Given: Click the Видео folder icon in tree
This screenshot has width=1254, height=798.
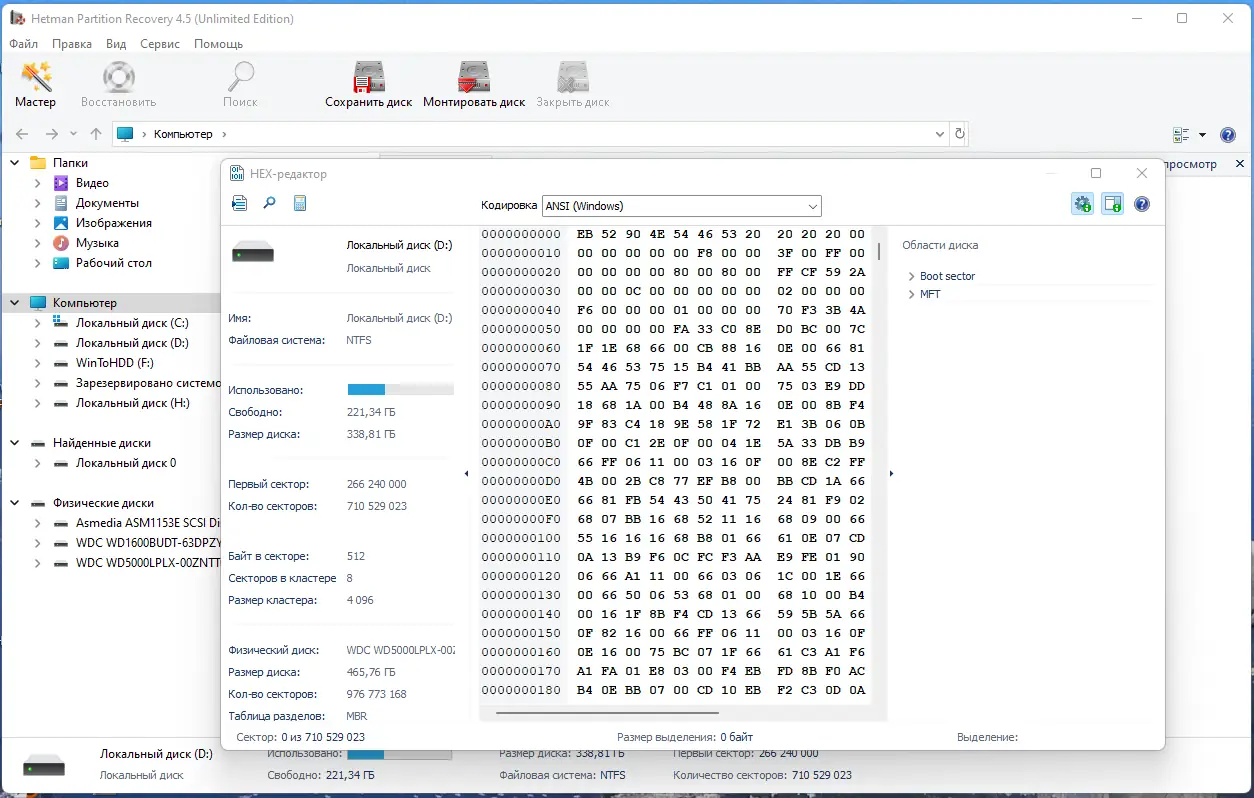Looking at the screenshot, I should 61,183.
